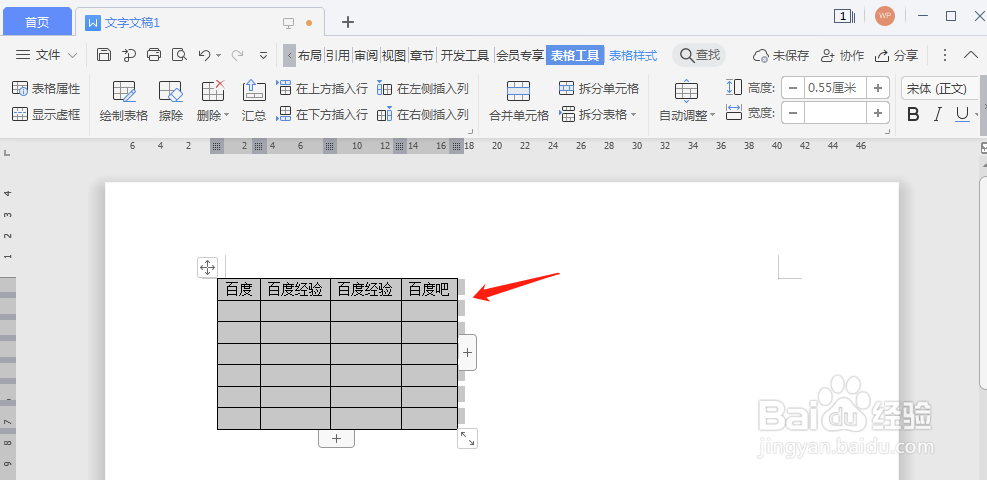
Task: Click 合并单元格 merge cells
Action: (x=519, y=101)
